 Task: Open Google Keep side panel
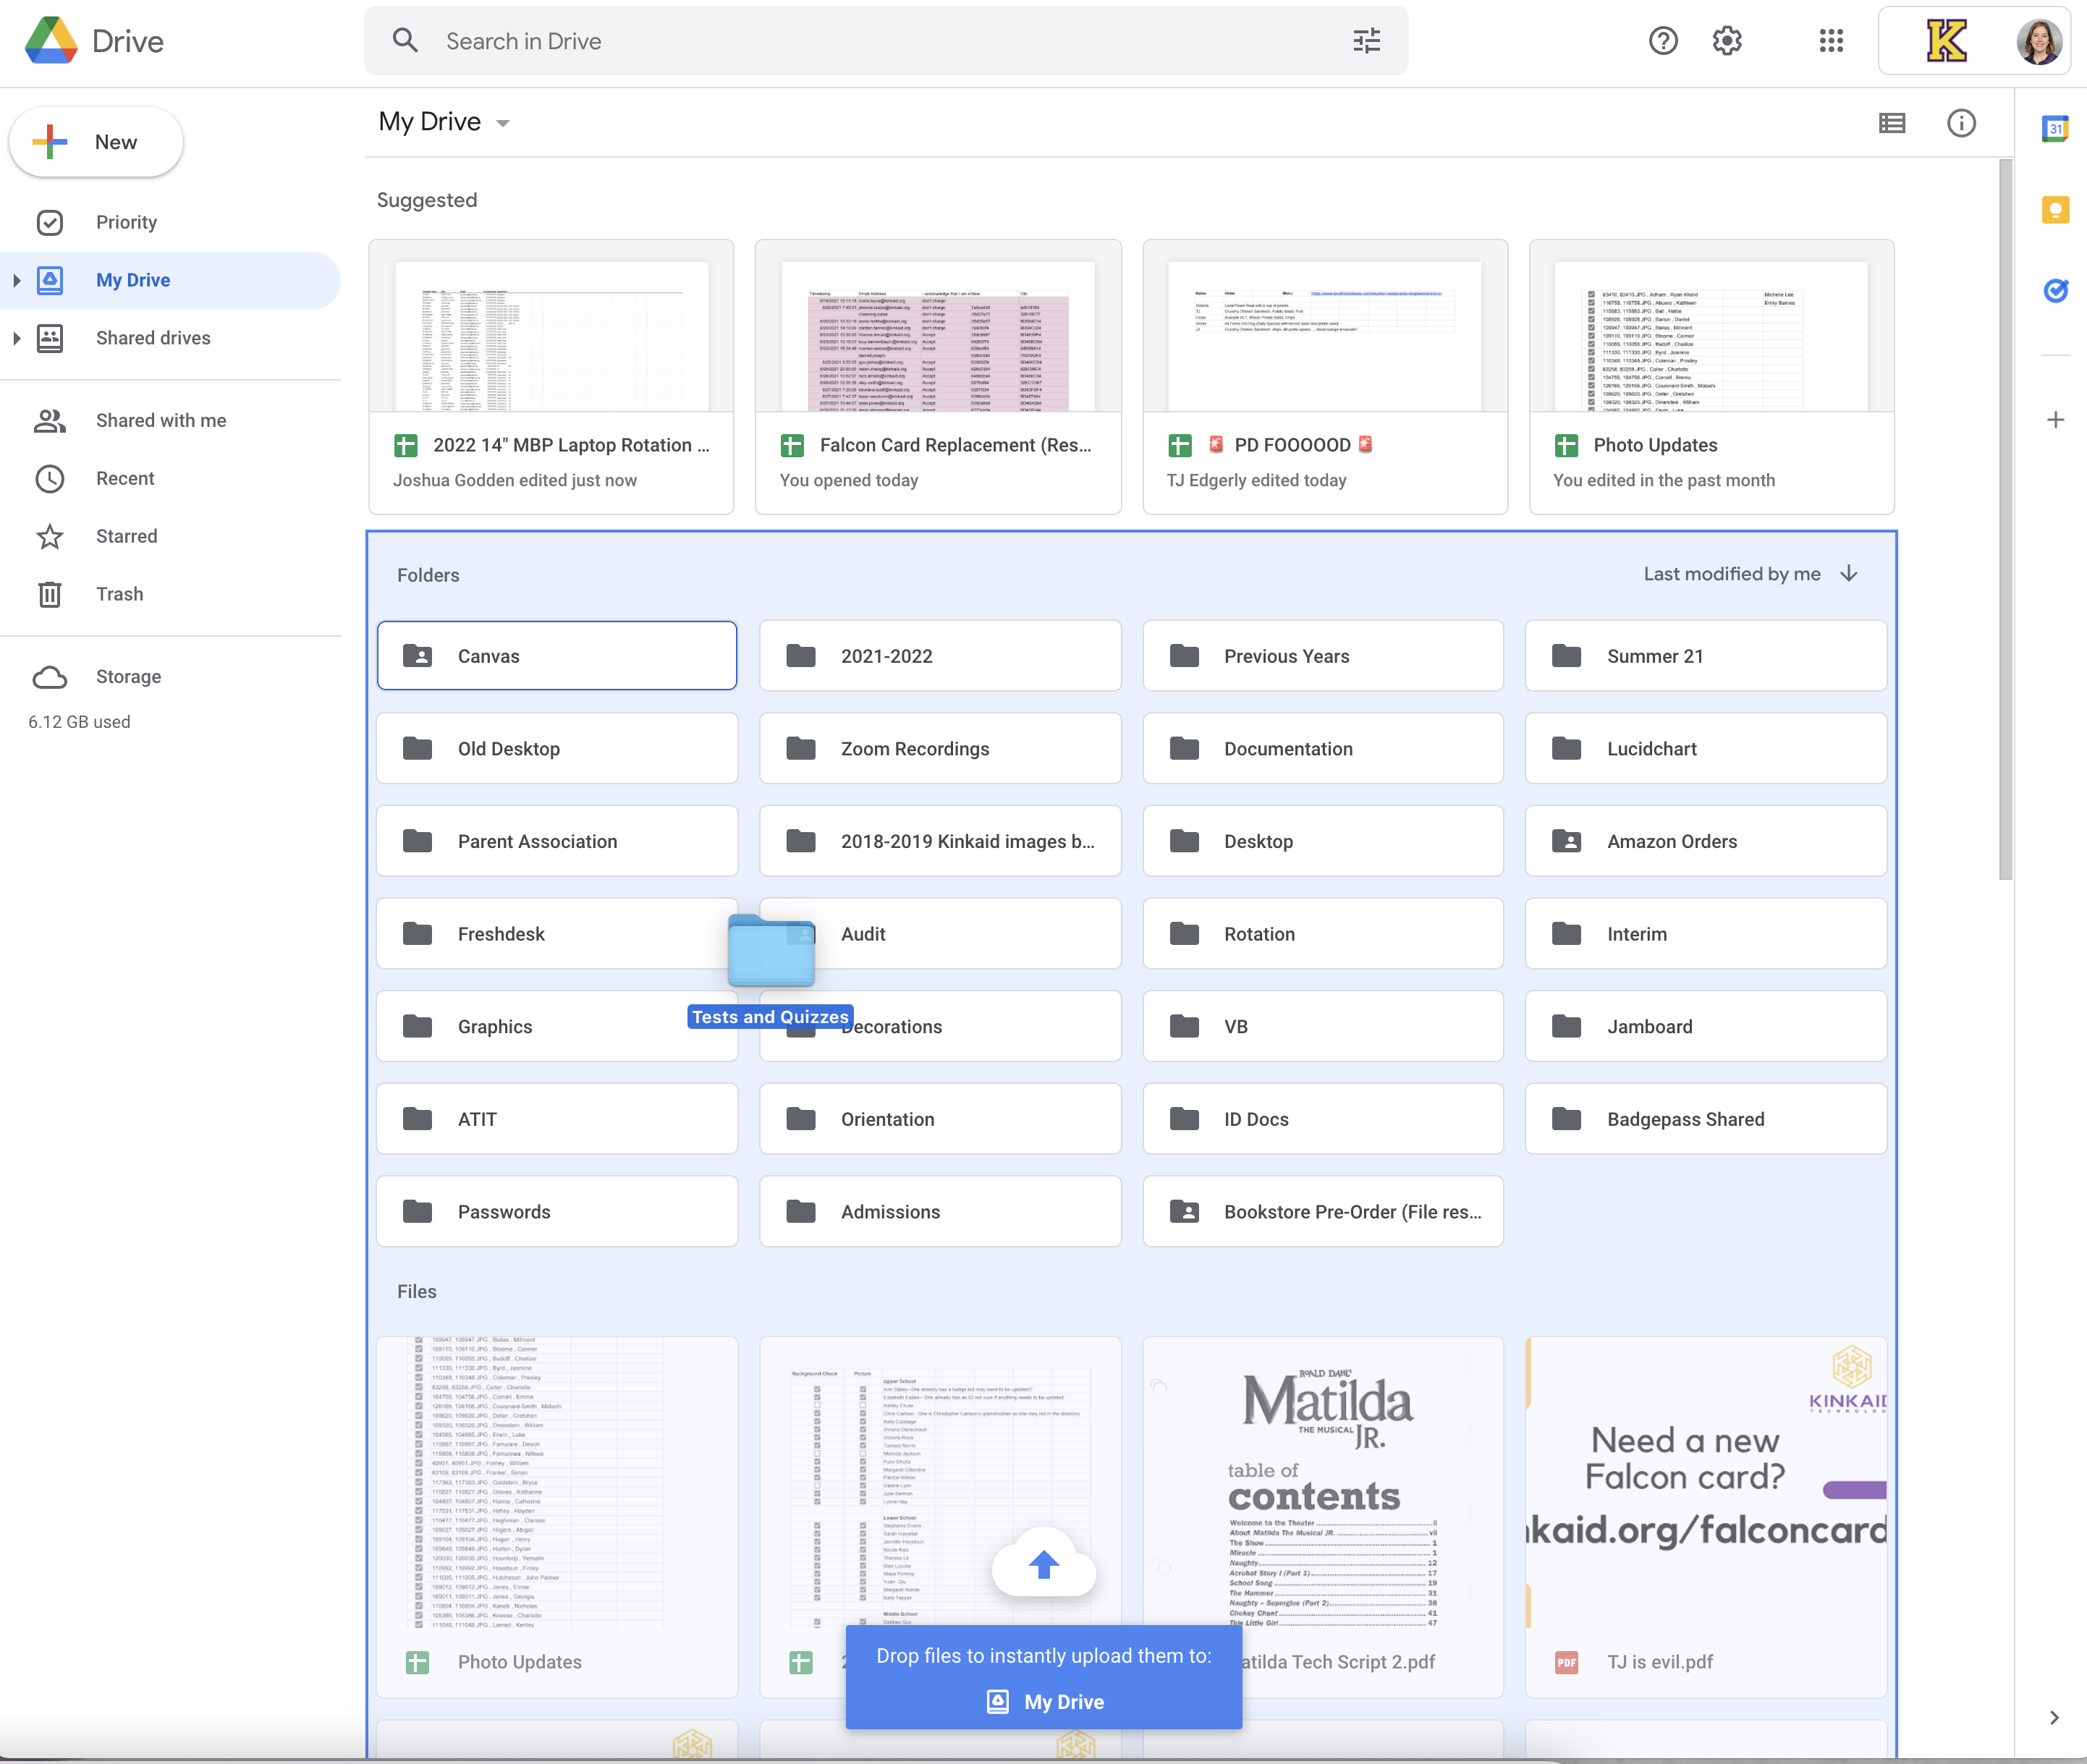(x=2055, y=210)
